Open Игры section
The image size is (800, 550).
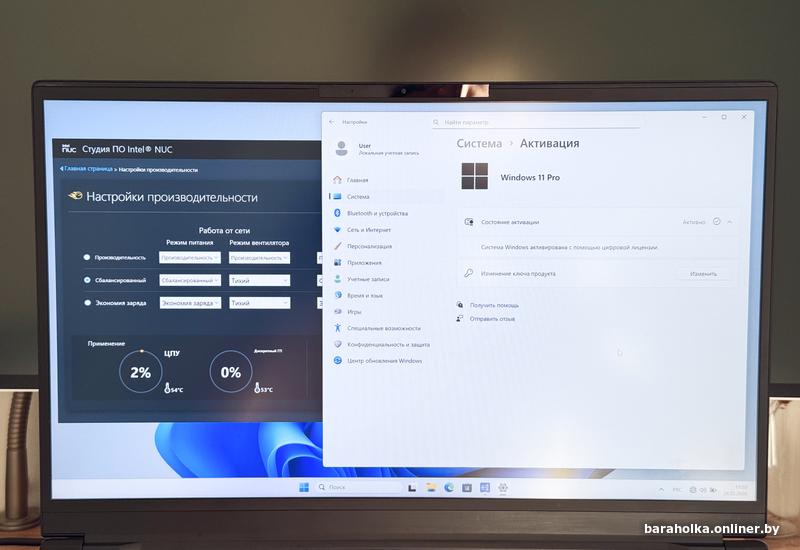(x=387, y=312)
